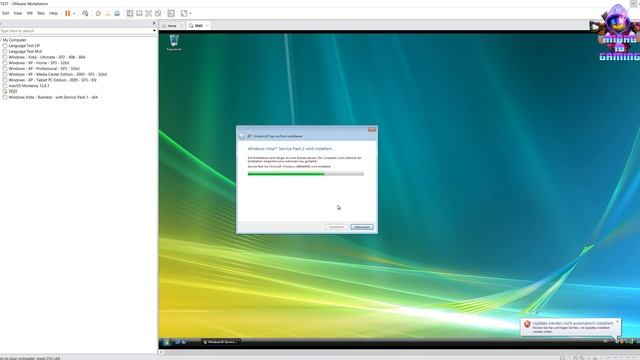
Task: Select the Language Test LIP virtual machine
Action: [x=24, y=46]
